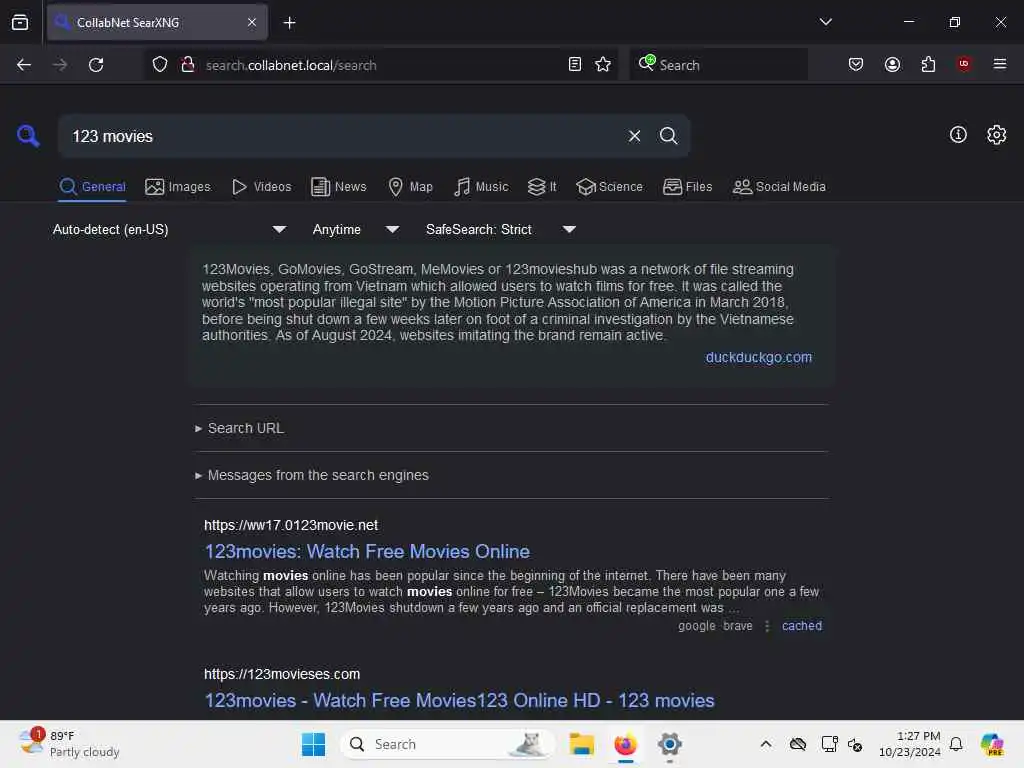Go back with browser back arrow

point(24,65)
